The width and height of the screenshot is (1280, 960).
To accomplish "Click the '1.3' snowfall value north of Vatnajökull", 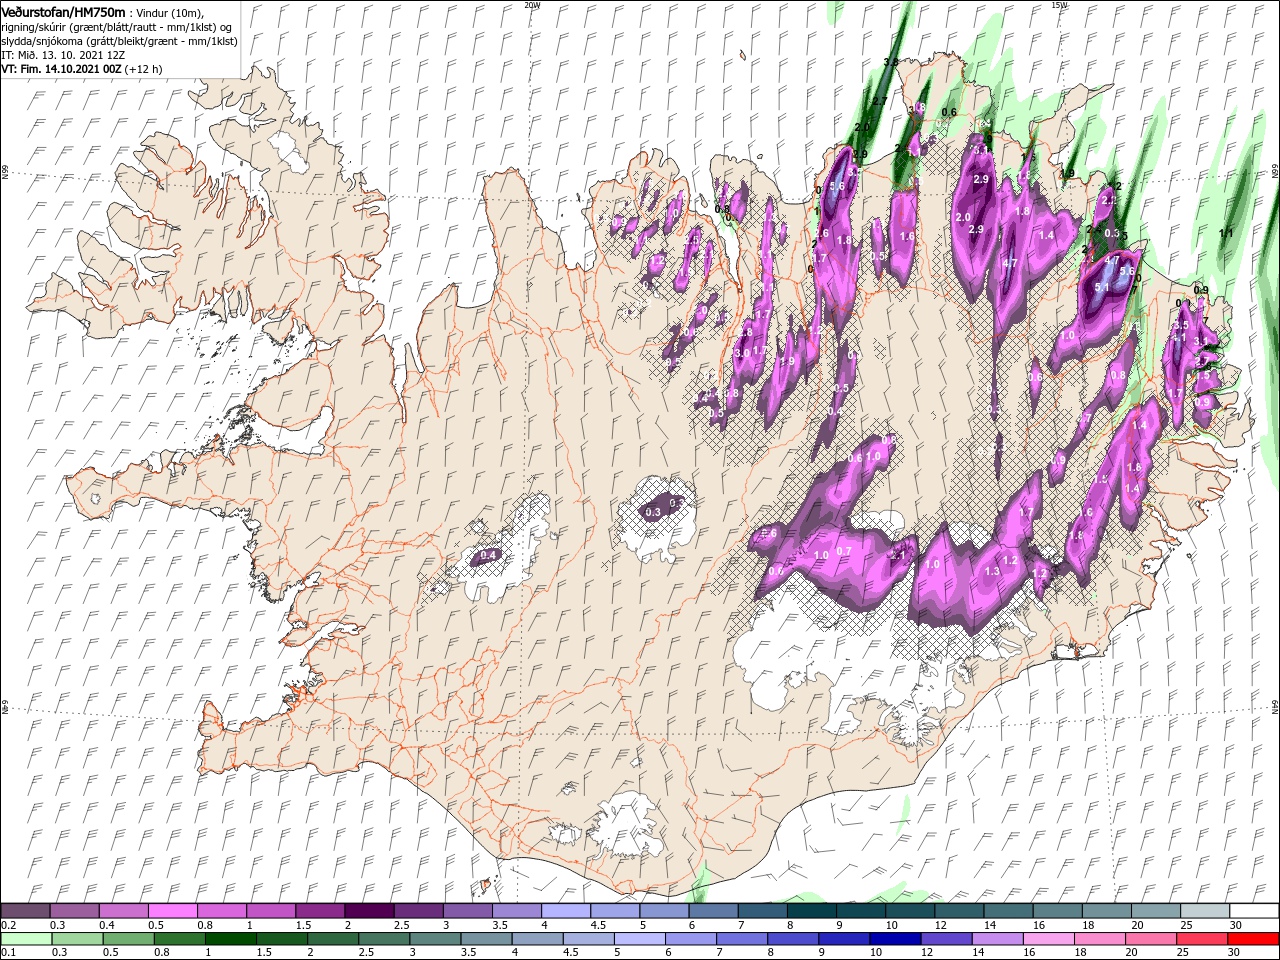I will (x=992, y=571).
